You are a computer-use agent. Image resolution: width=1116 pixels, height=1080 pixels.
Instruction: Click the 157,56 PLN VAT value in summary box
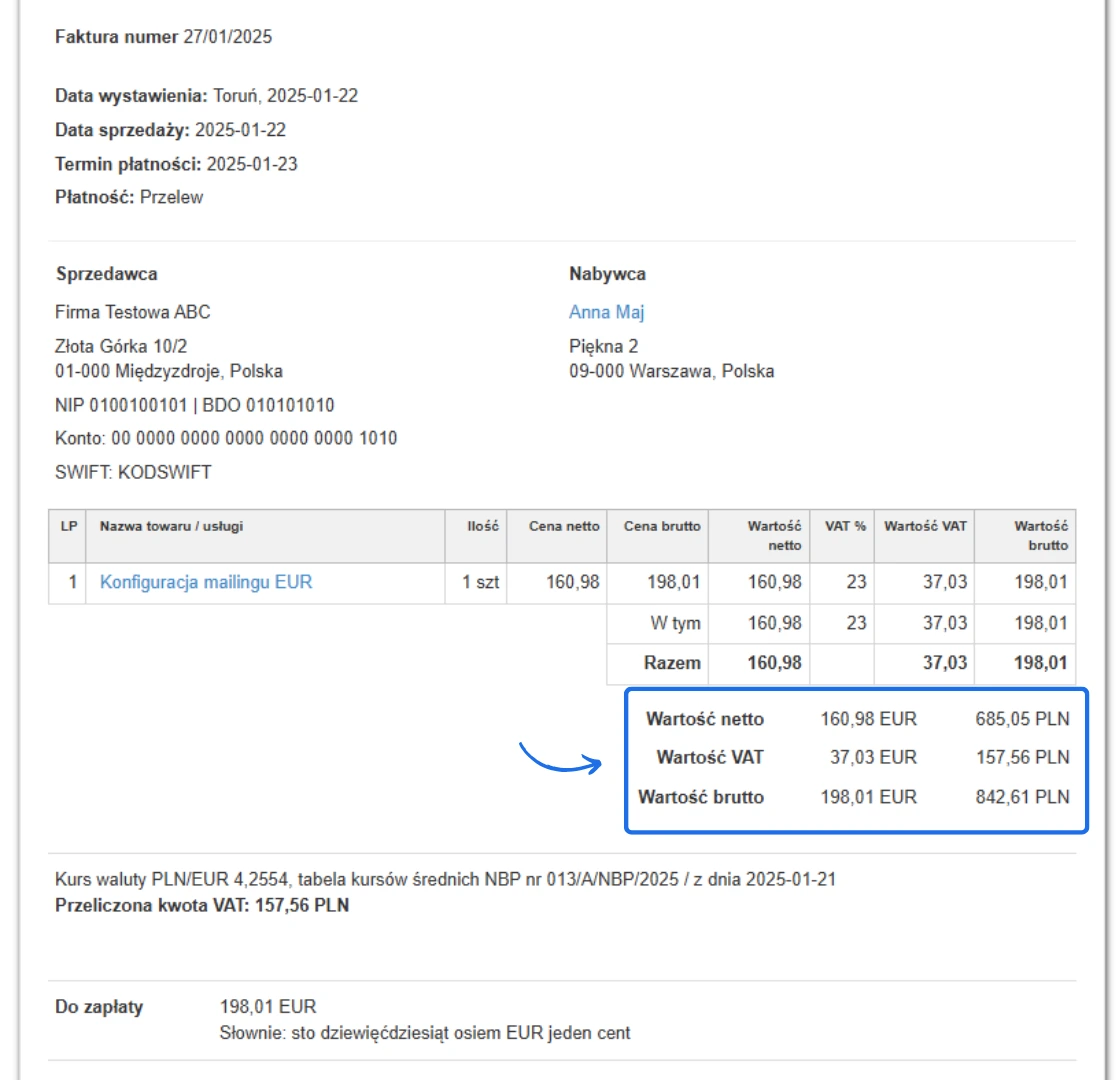(1022, 757)
